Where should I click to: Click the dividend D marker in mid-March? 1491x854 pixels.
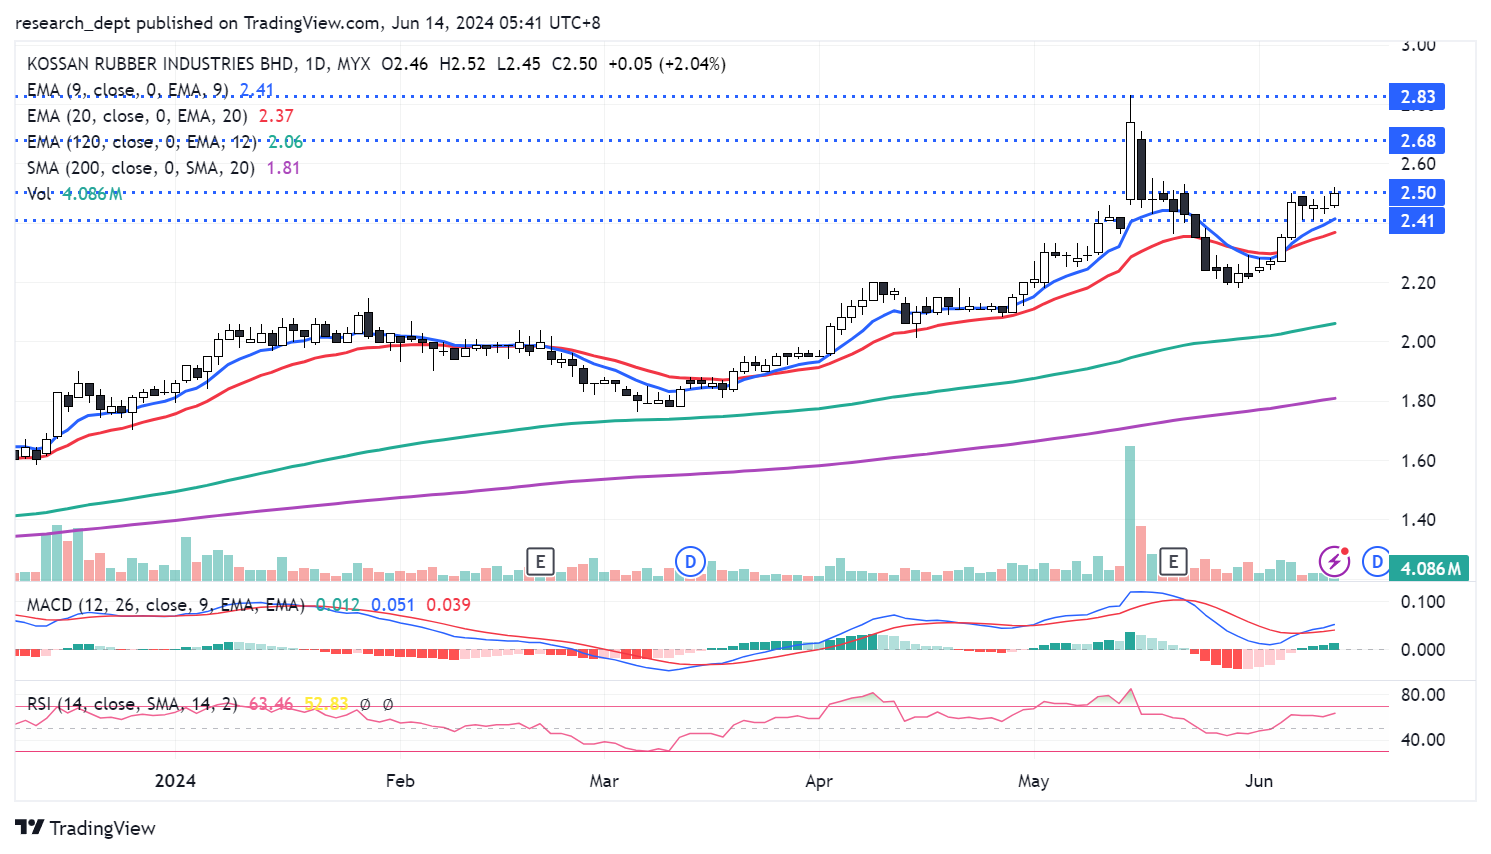coord(689,561)
